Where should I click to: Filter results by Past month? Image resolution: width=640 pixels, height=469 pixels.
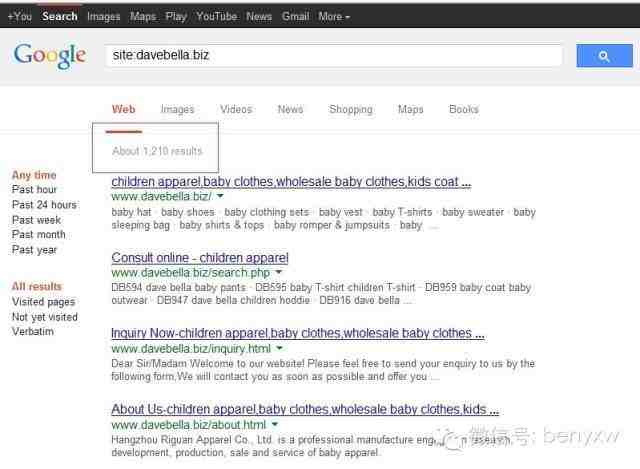(38, 235)
